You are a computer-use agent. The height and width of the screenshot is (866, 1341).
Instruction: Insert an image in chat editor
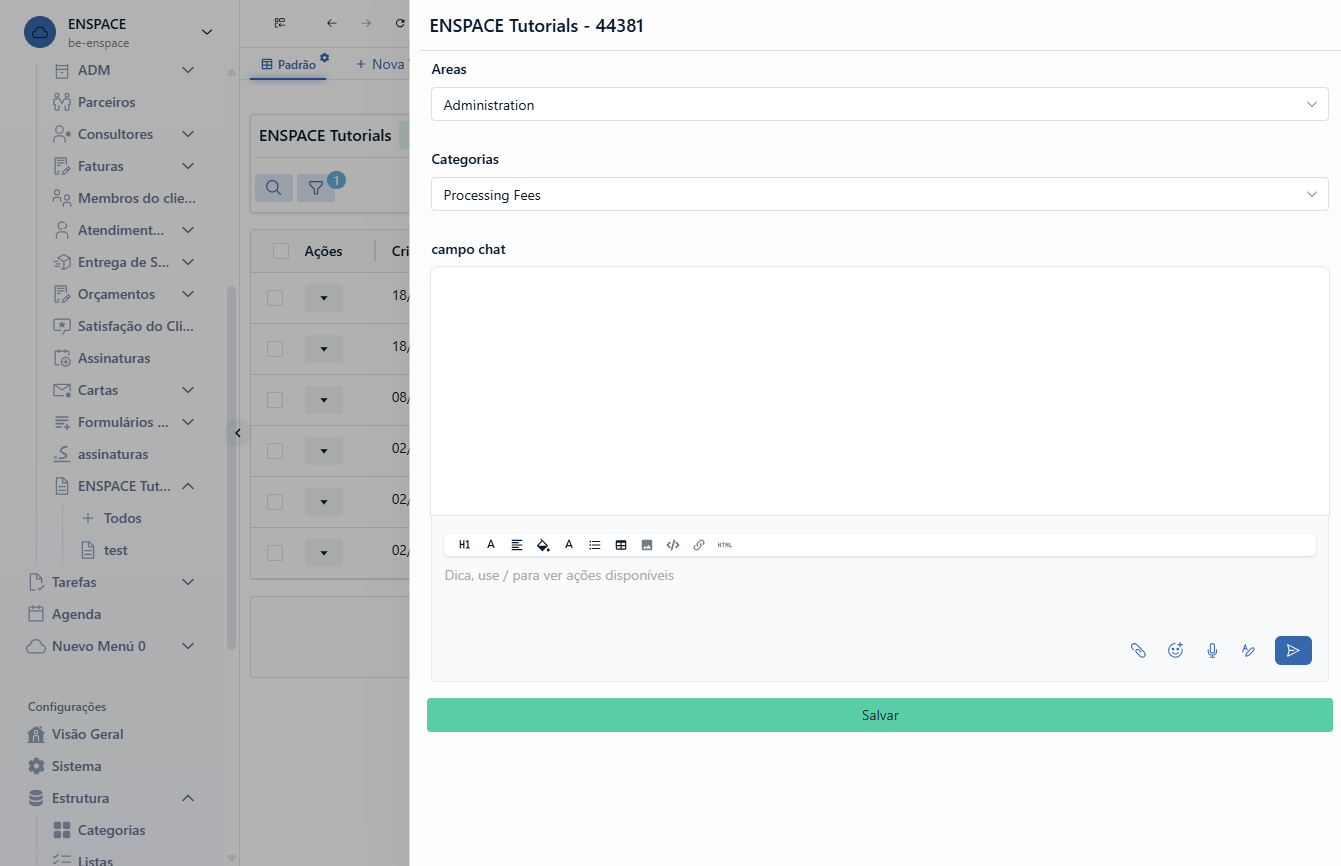tap(647, 545)
